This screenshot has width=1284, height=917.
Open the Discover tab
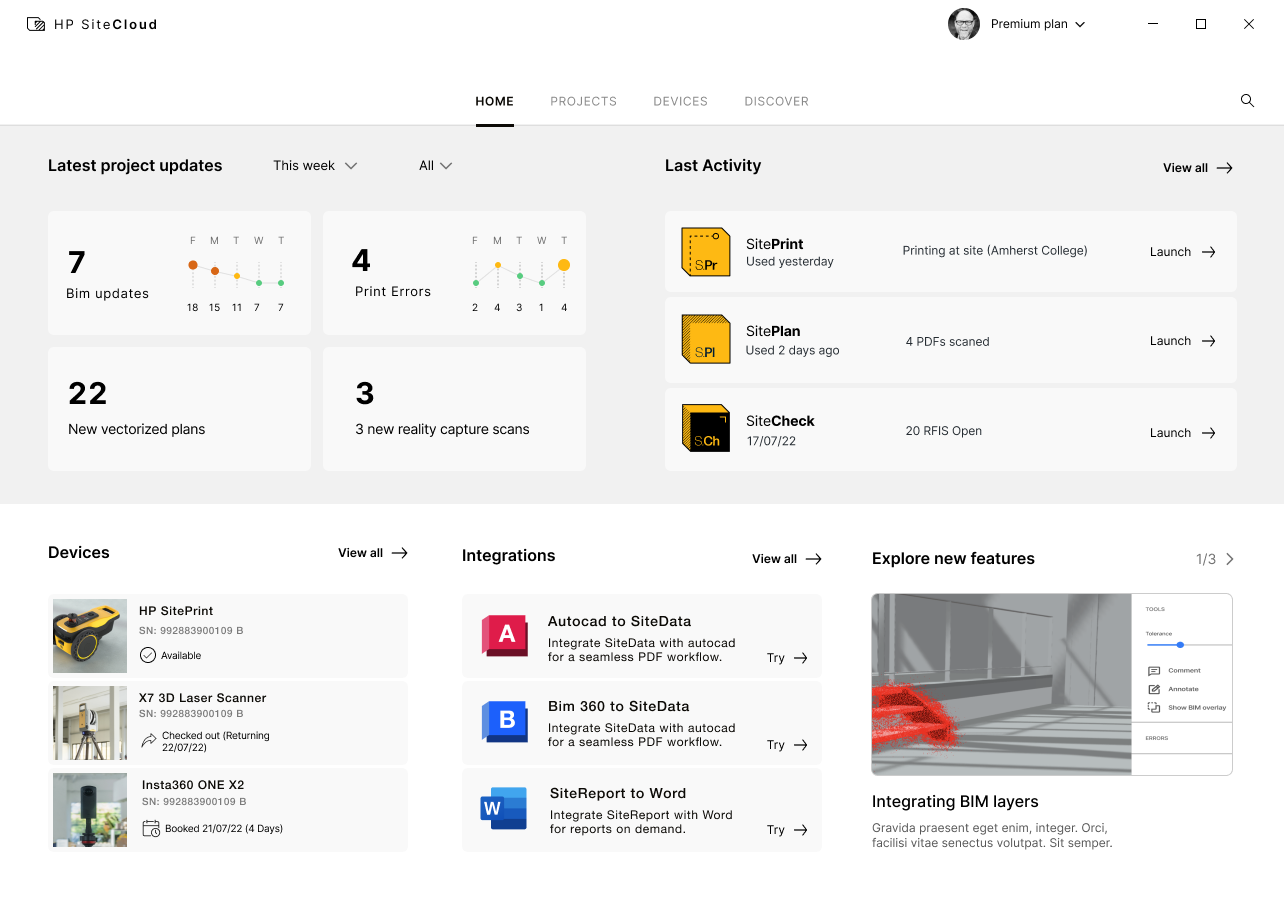click(776, 101)
